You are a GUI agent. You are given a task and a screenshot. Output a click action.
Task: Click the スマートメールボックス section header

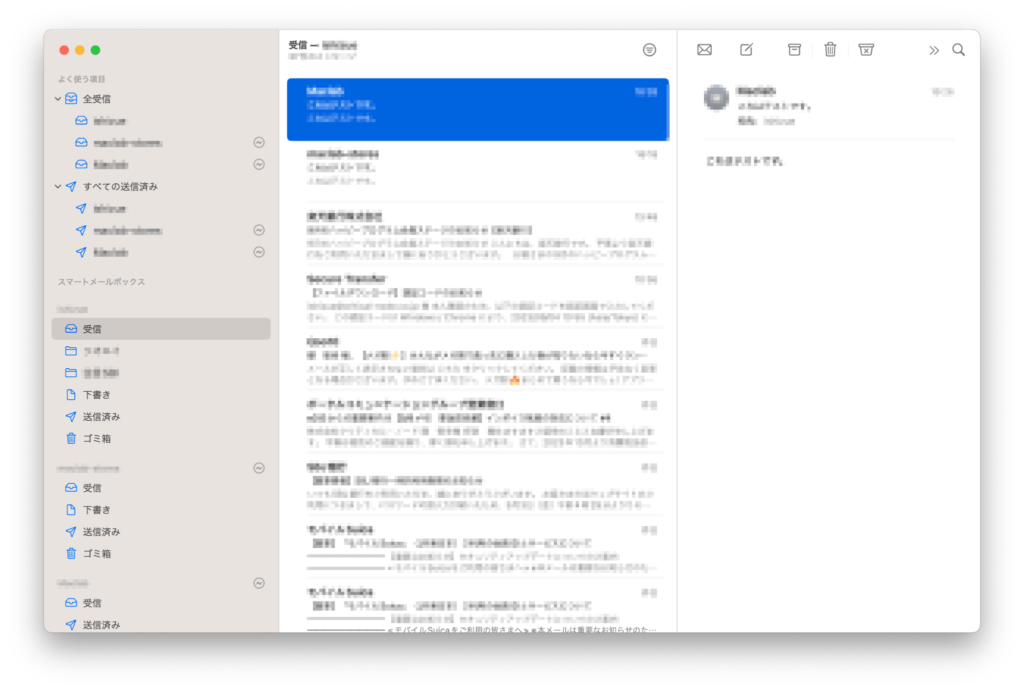[101, 282]
